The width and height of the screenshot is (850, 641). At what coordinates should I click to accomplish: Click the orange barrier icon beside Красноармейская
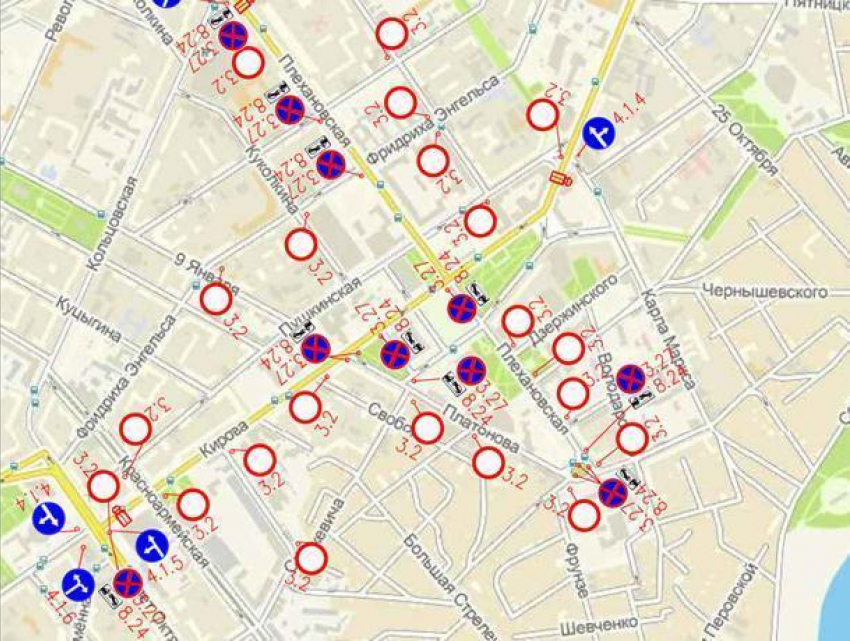[122, 516]
